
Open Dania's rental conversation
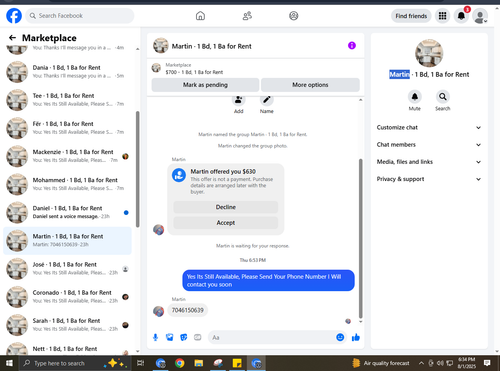pyautogui.click(x=68, y=72)
